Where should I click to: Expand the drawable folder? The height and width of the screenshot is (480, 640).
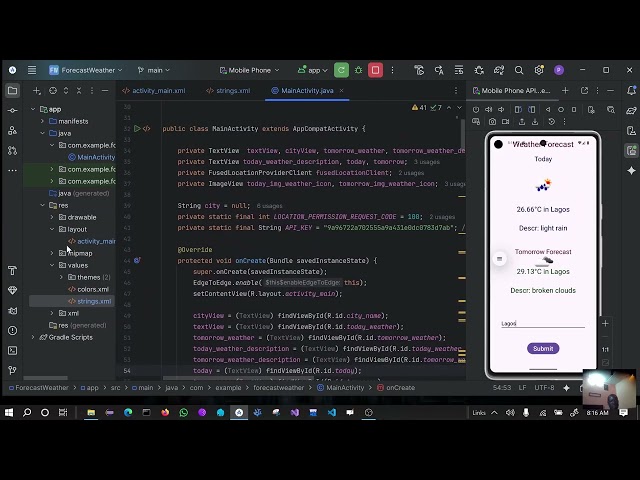(52, 217)
